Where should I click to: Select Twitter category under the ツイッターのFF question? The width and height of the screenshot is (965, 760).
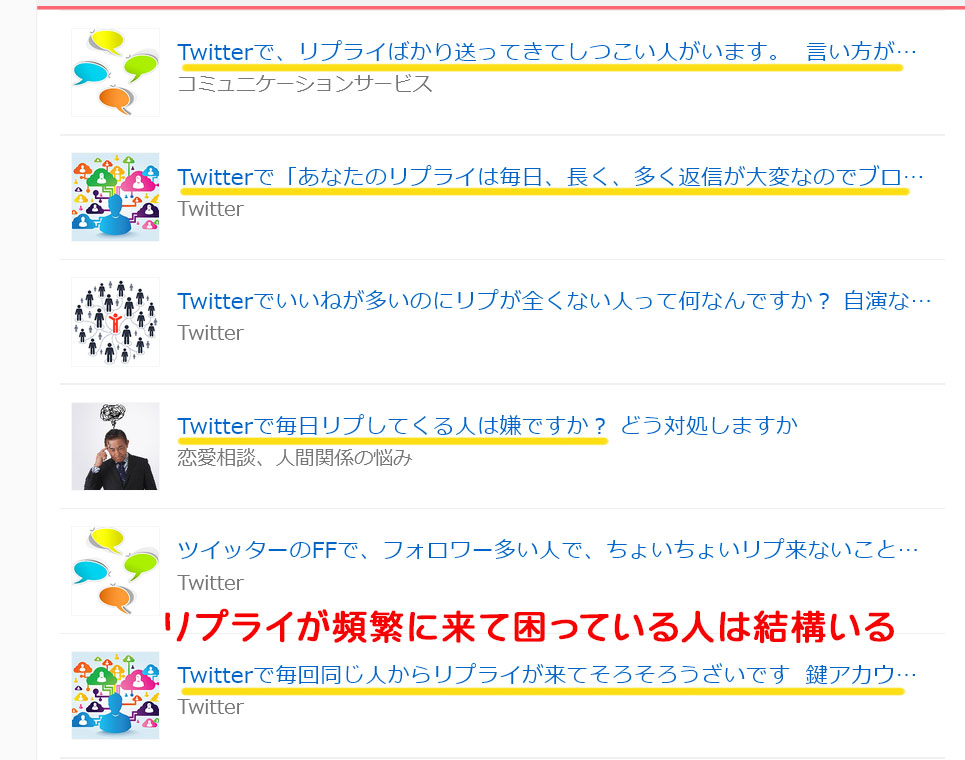(x=210, y=583)
